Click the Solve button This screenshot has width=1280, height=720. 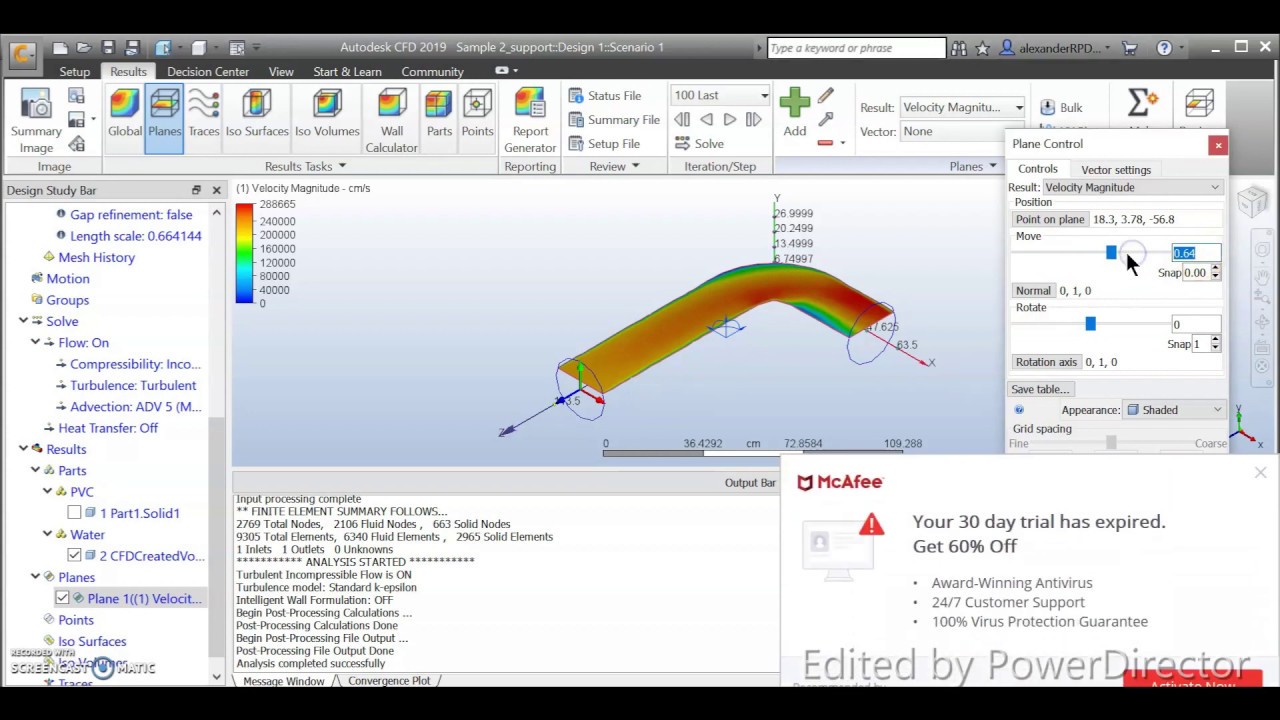(x=699, y=143)
